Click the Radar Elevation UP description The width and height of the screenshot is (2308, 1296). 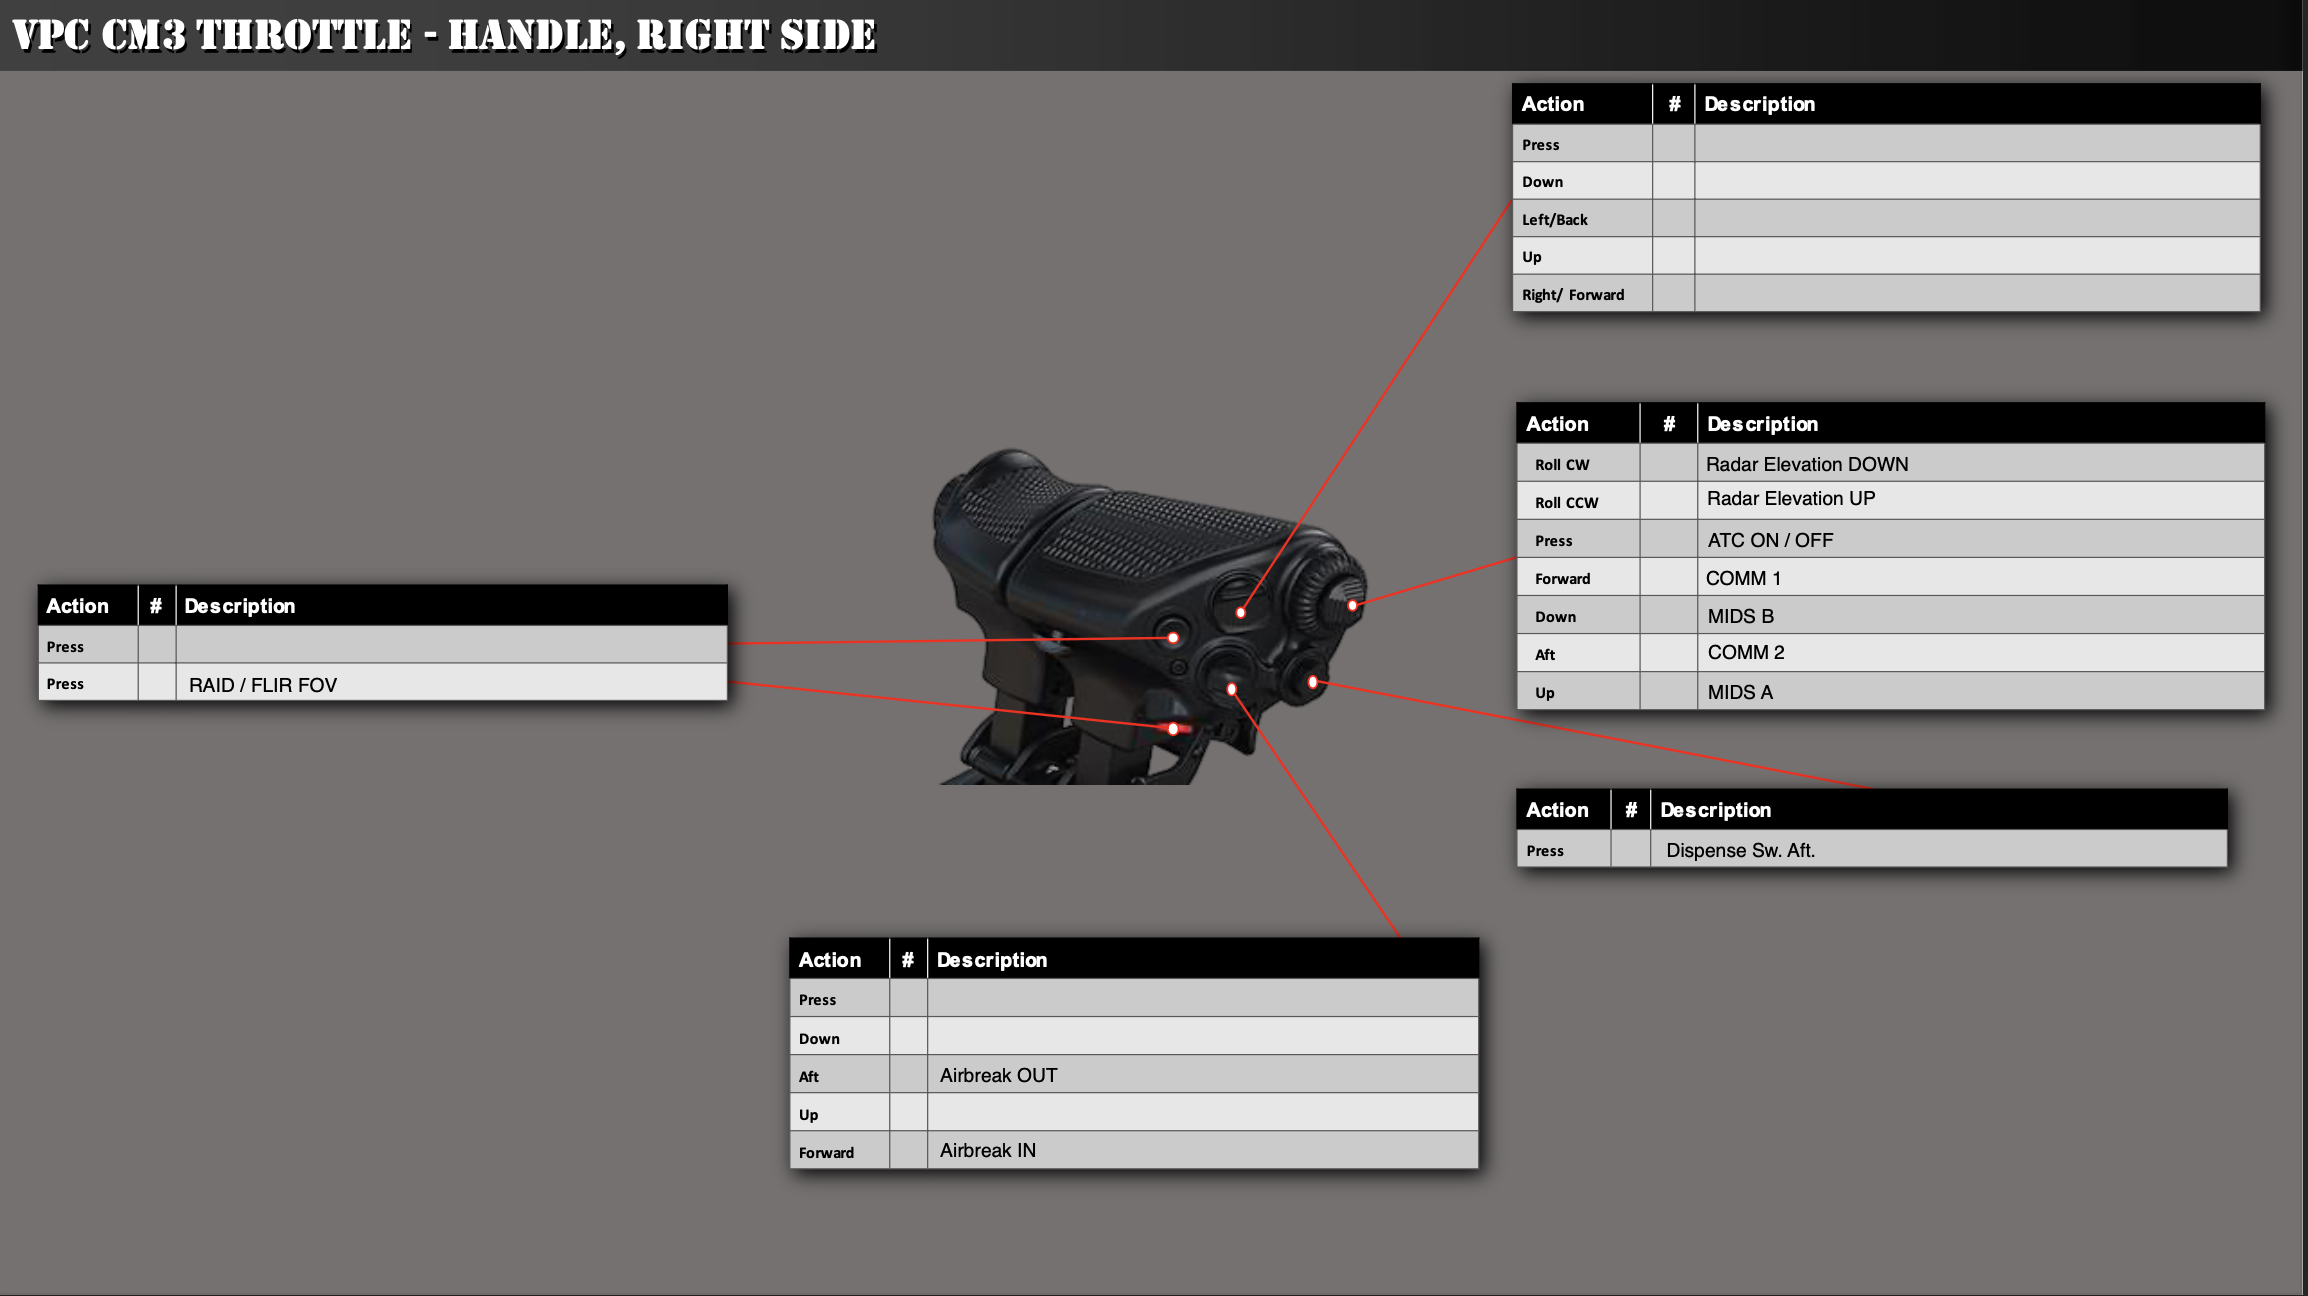pos(1790,499)
